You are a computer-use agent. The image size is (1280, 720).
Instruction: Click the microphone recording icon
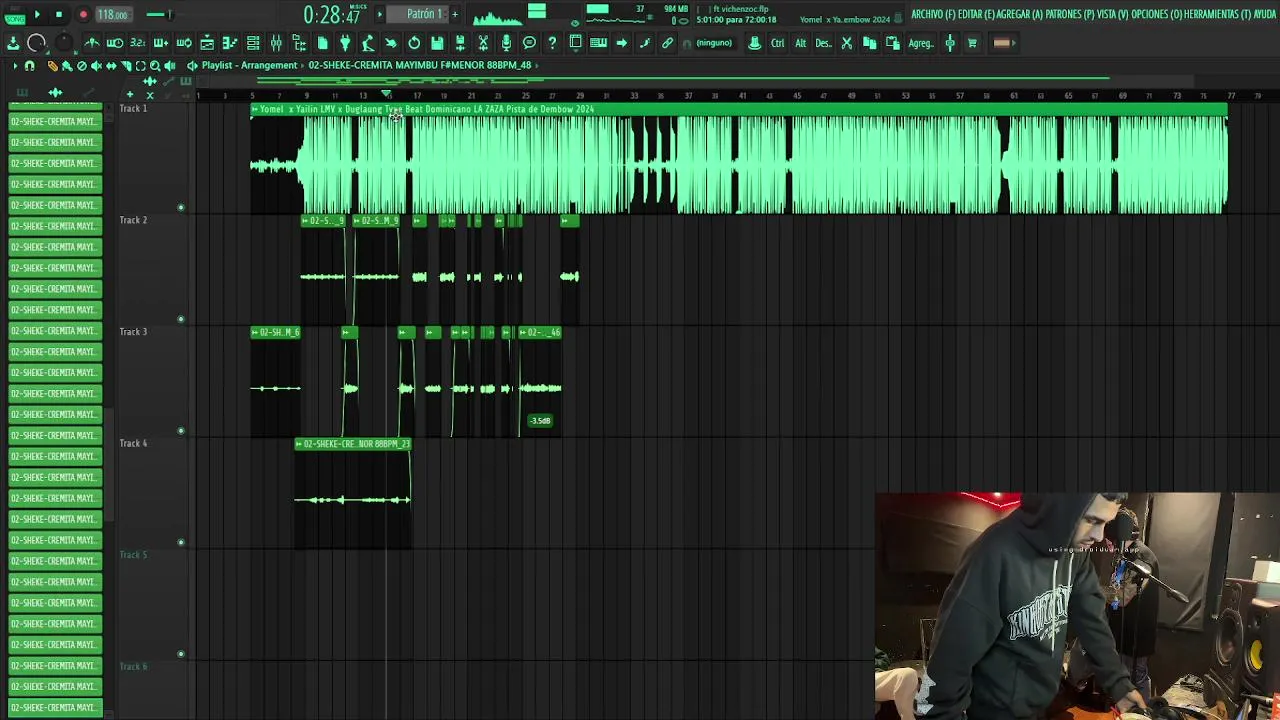(506, 43)
